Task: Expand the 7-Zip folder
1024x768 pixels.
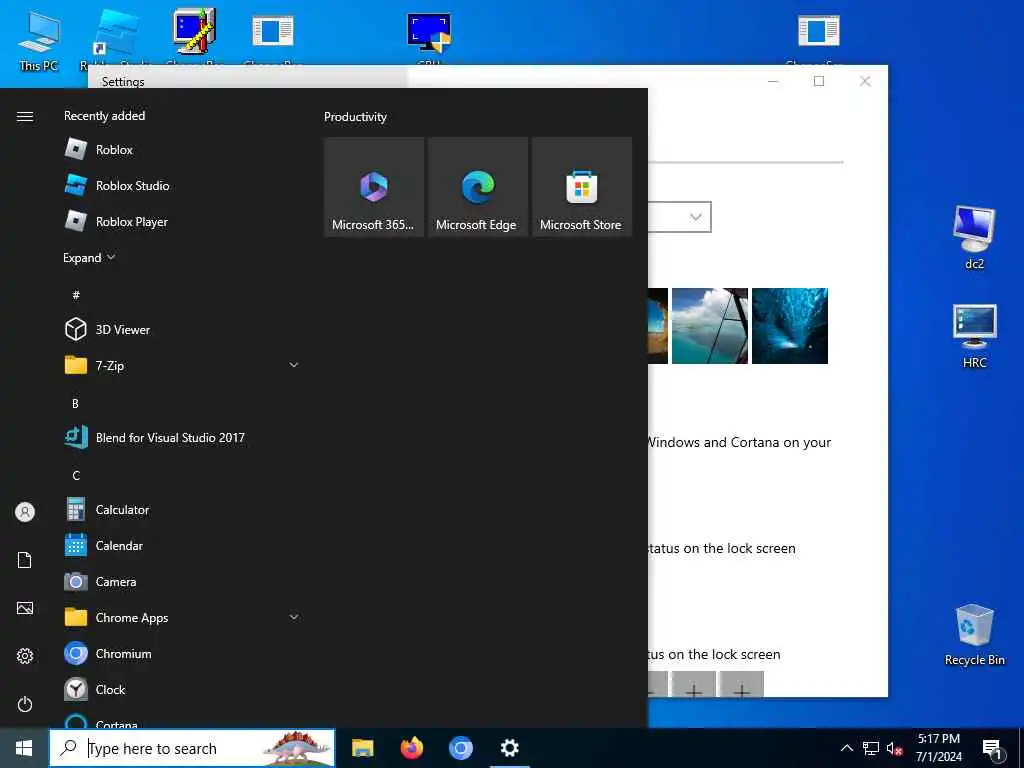Action: click(x=183, y=365)
